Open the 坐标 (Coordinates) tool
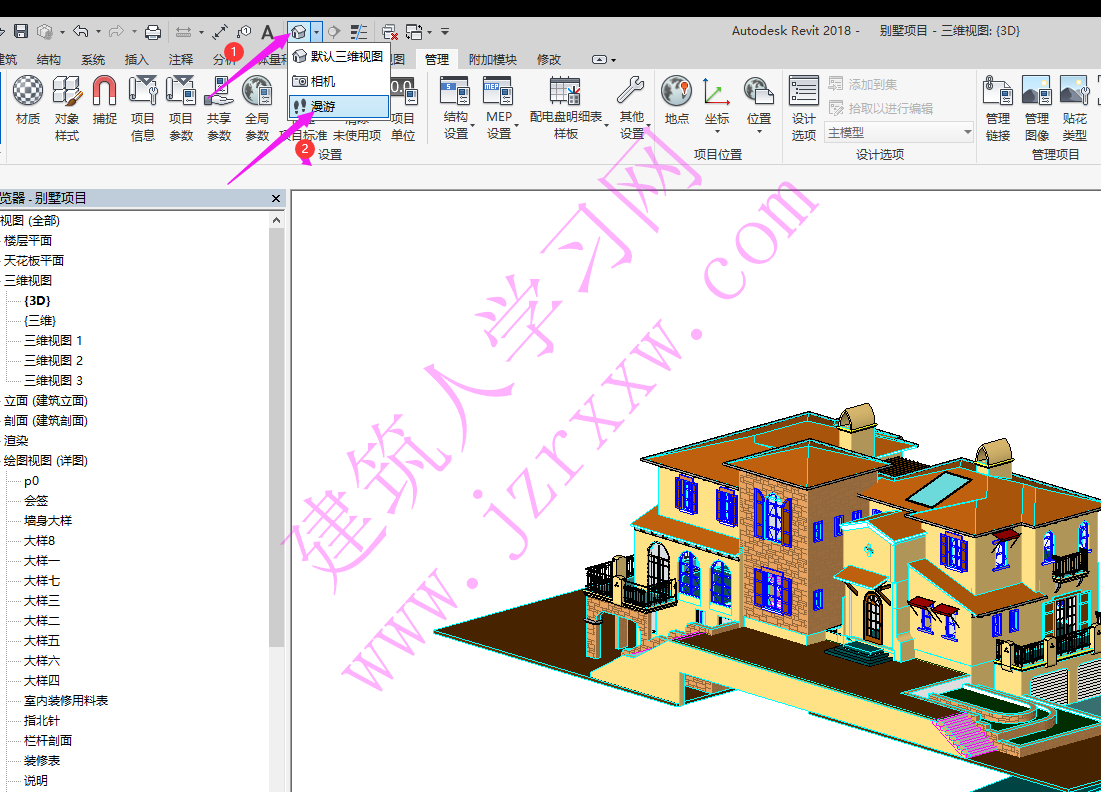This screenshot has height=792, width=1101. (716, 104)
